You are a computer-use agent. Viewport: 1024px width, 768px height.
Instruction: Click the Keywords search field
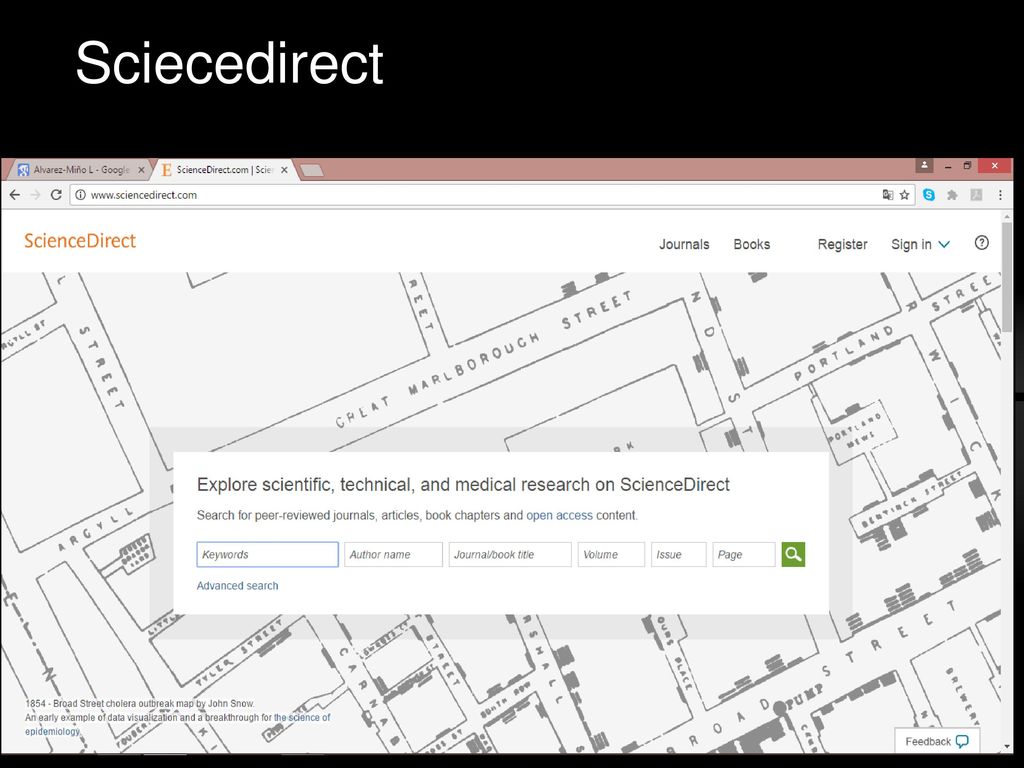pos(268,554)
